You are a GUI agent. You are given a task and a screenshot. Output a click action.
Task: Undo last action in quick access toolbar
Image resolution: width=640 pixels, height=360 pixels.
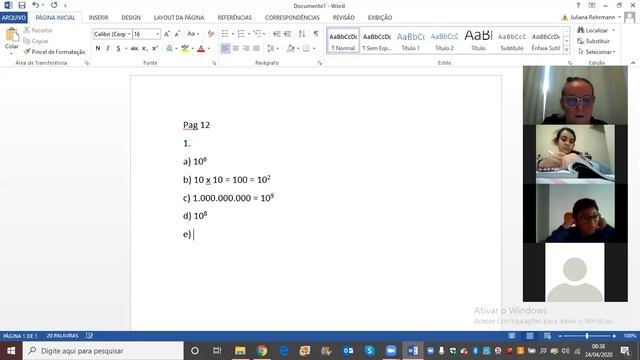(36, 5)
